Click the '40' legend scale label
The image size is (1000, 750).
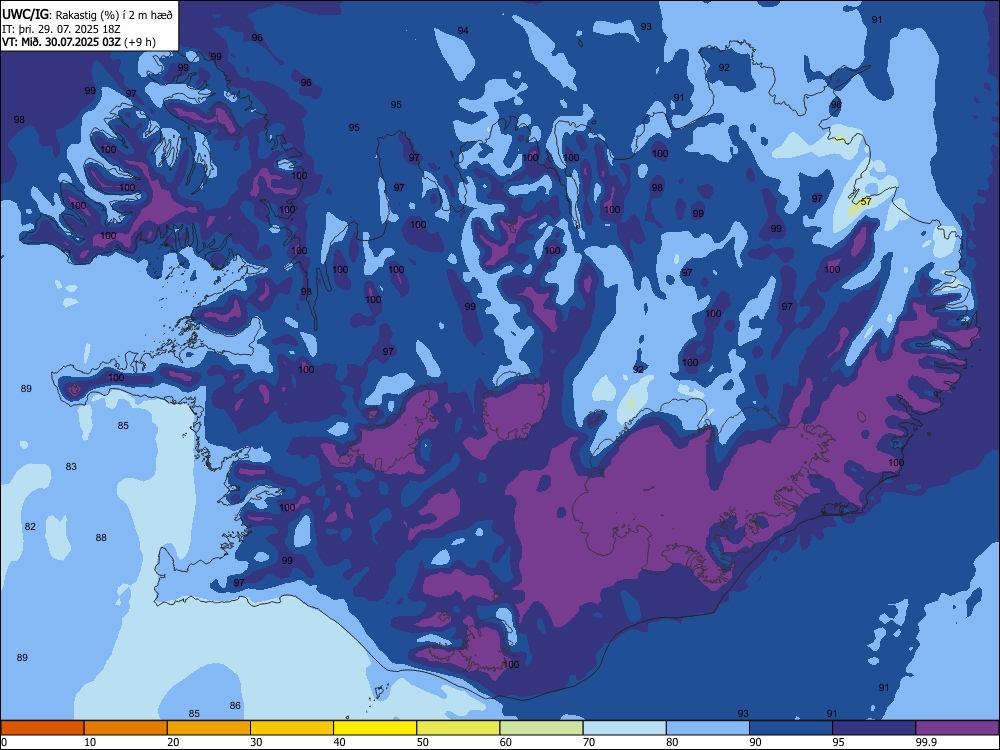340,742
